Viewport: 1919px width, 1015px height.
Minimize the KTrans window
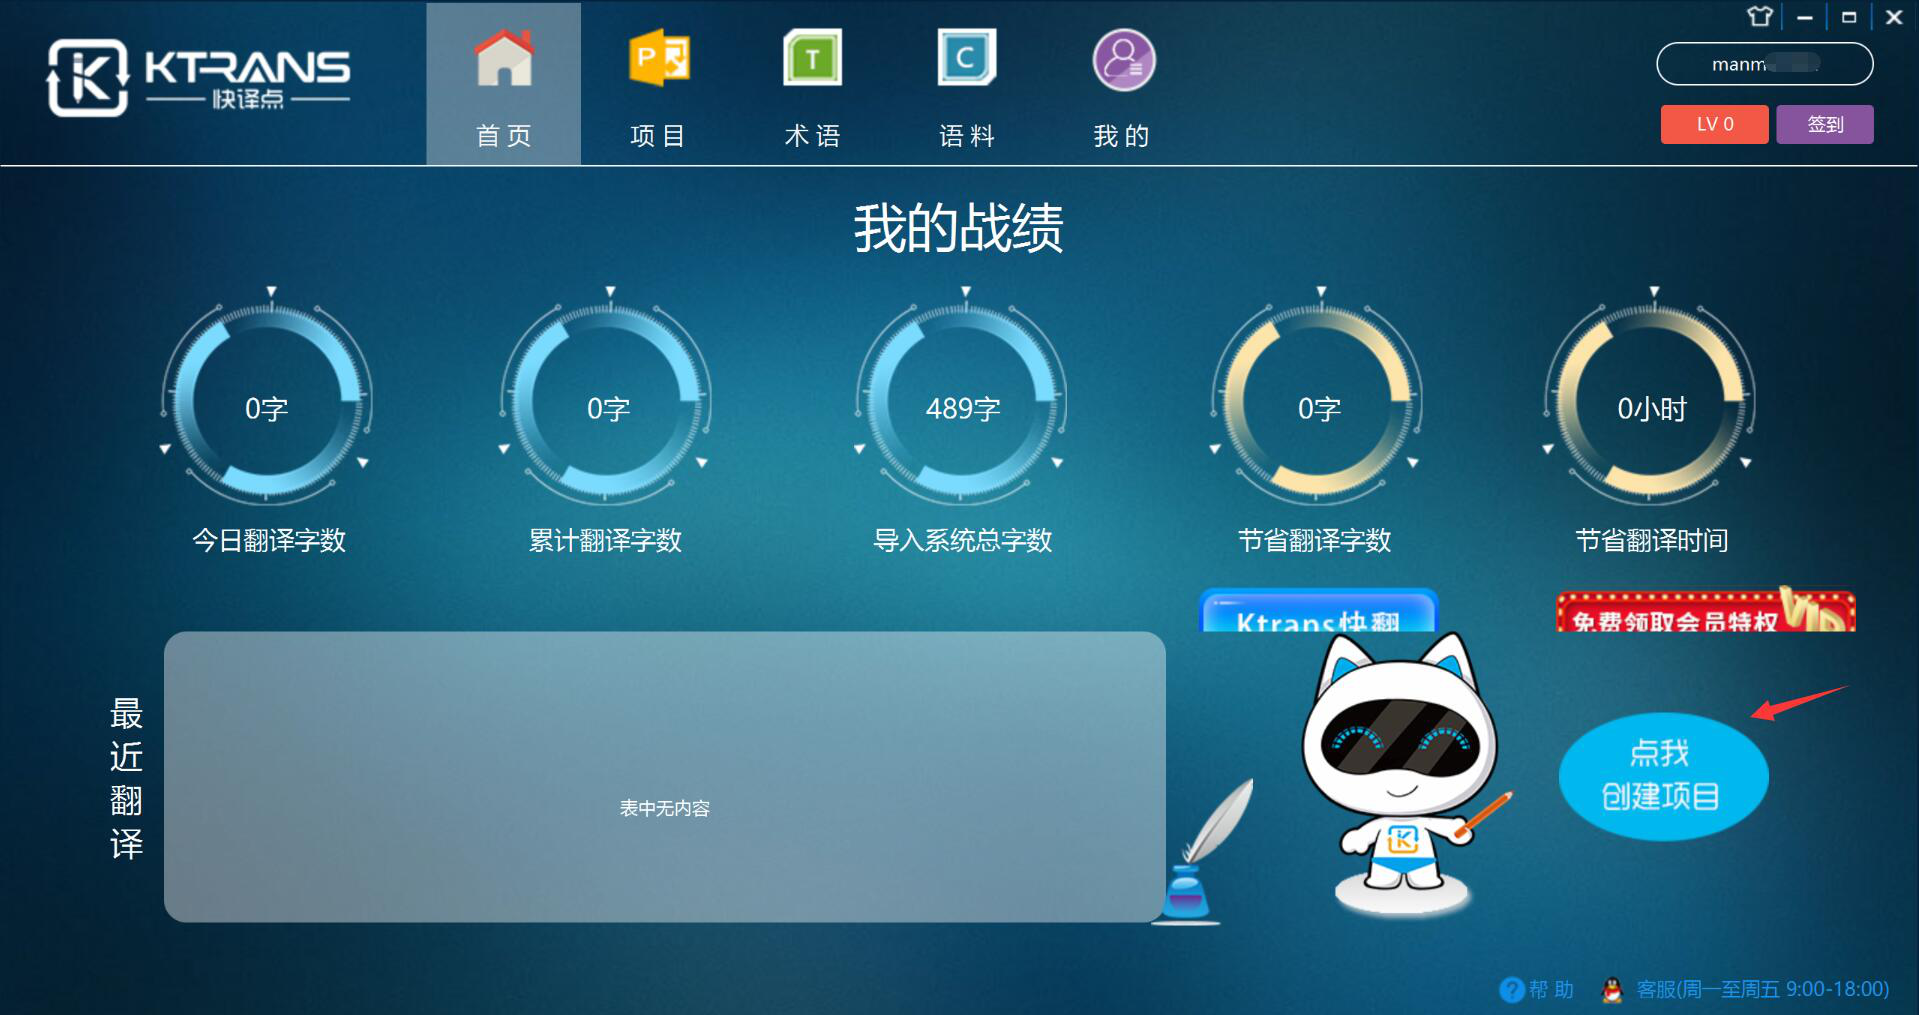click(1805, 17)
